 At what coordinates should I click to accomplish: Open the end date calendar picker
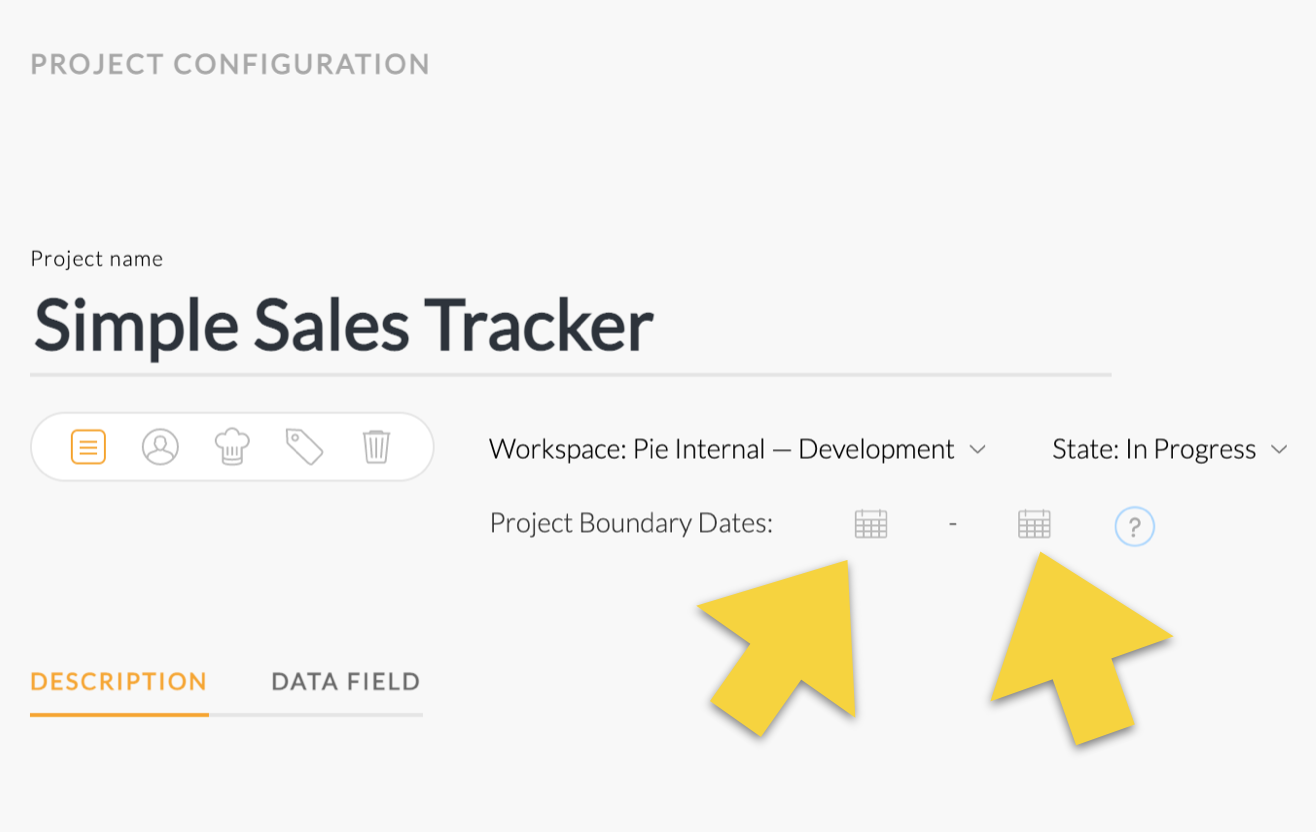click(1033, 522)
